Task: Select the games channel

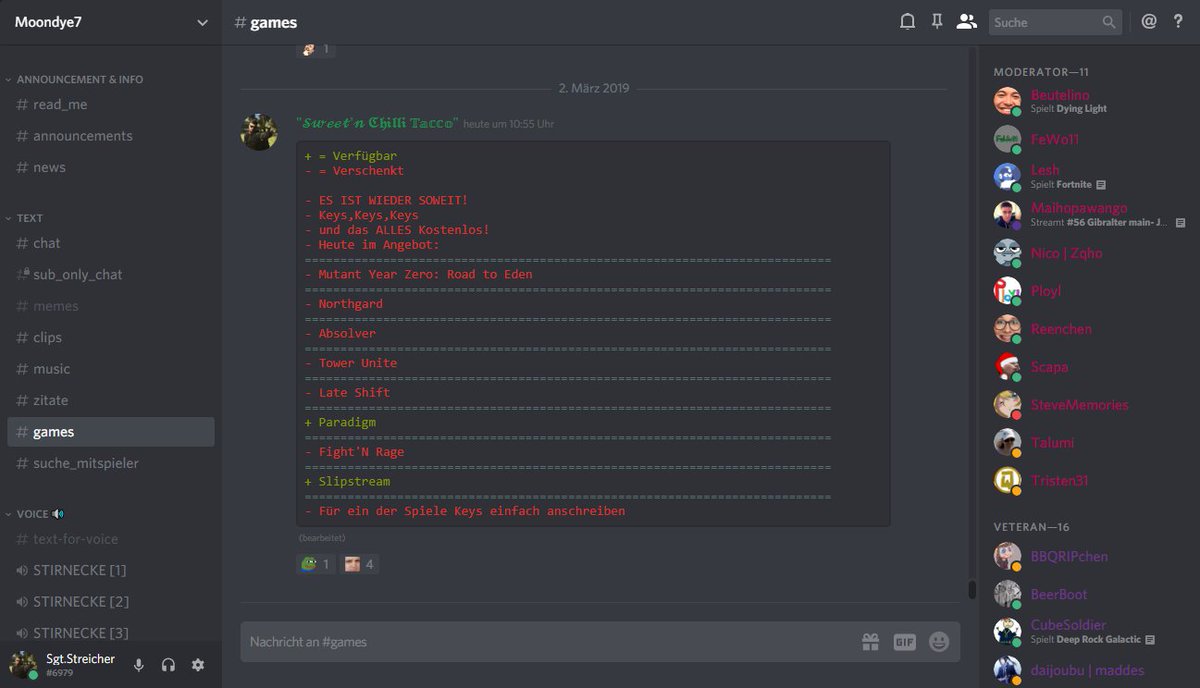Action: [110, 432]
